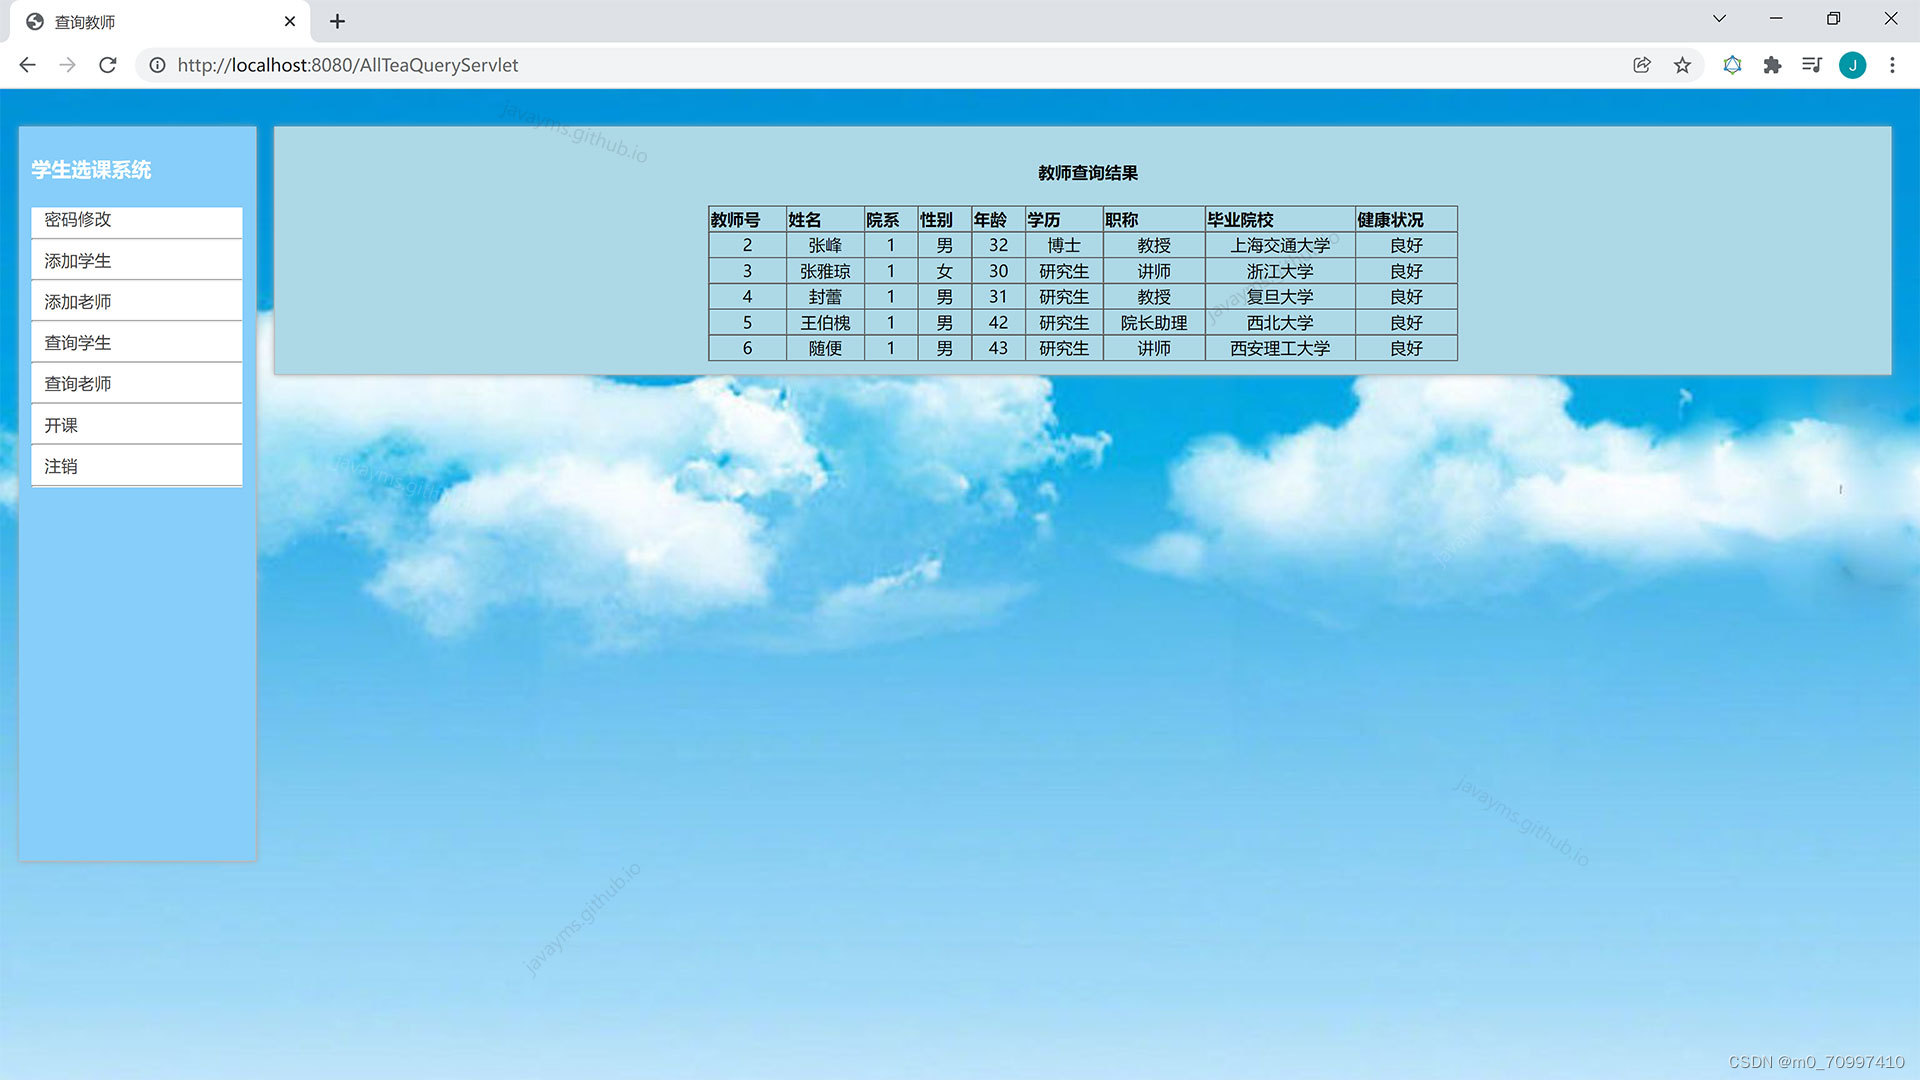Click the site information icon

click(157, 65)
